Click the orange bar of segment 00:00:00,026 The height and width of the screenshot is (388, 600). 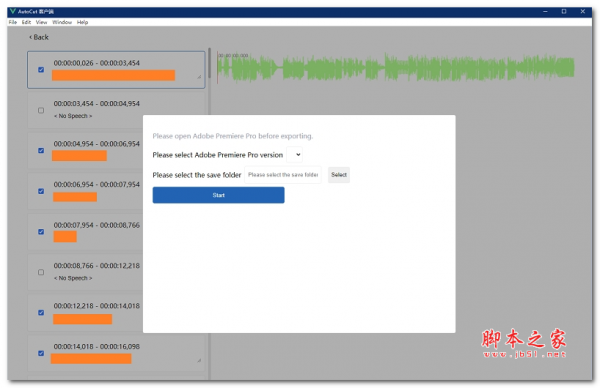pos(114,75)
